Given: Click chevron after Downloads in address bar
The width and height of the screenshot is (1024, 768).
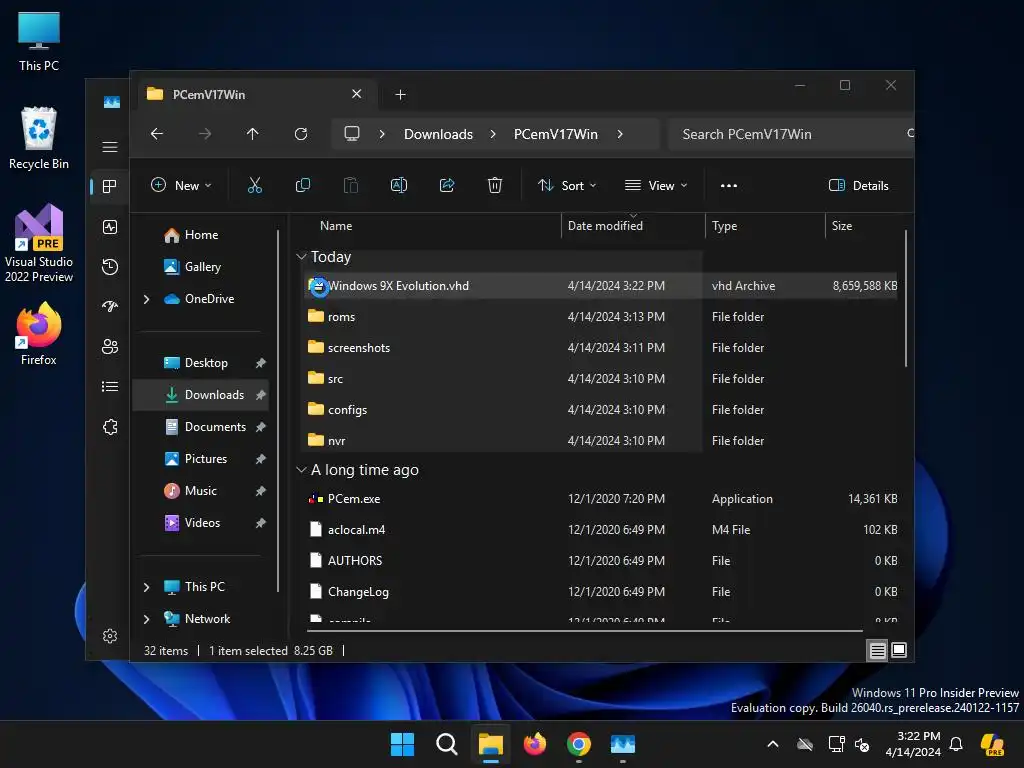Looking at the screenshot, I should pos(493,134).
